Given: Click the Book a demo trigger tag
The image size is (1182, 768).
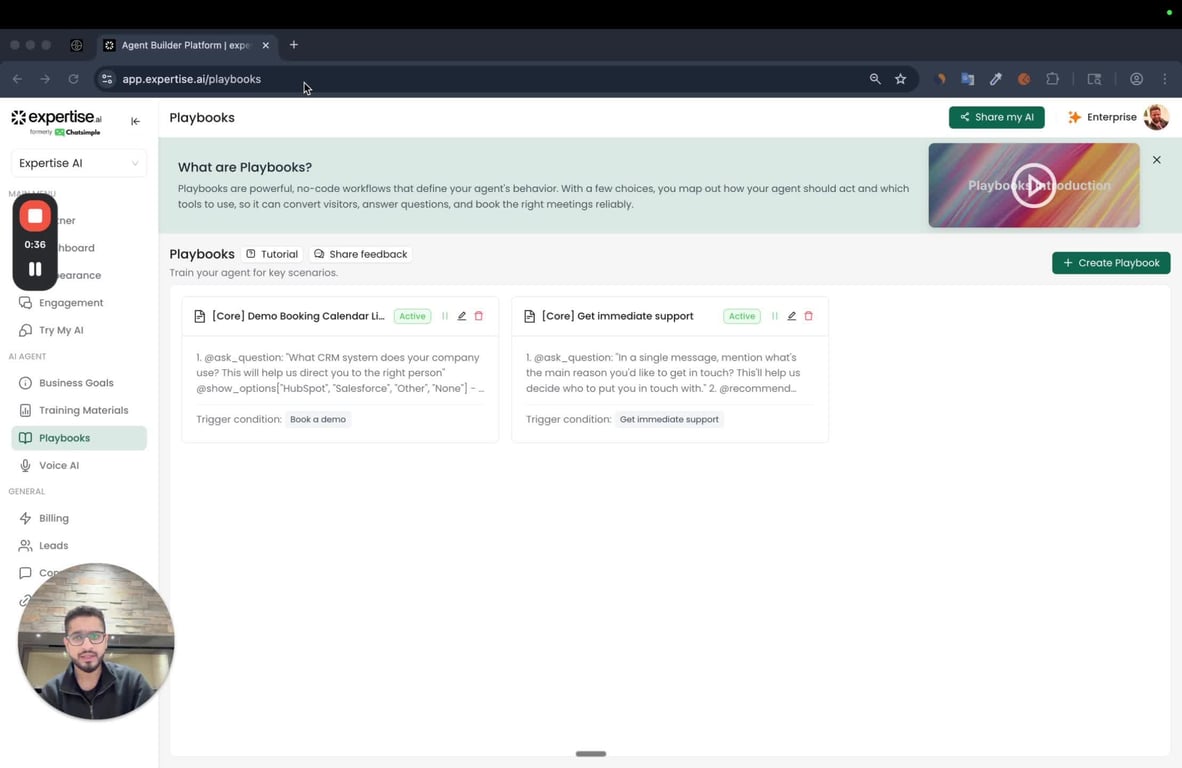Looking at the screenshot, I should tap(317, 419).
